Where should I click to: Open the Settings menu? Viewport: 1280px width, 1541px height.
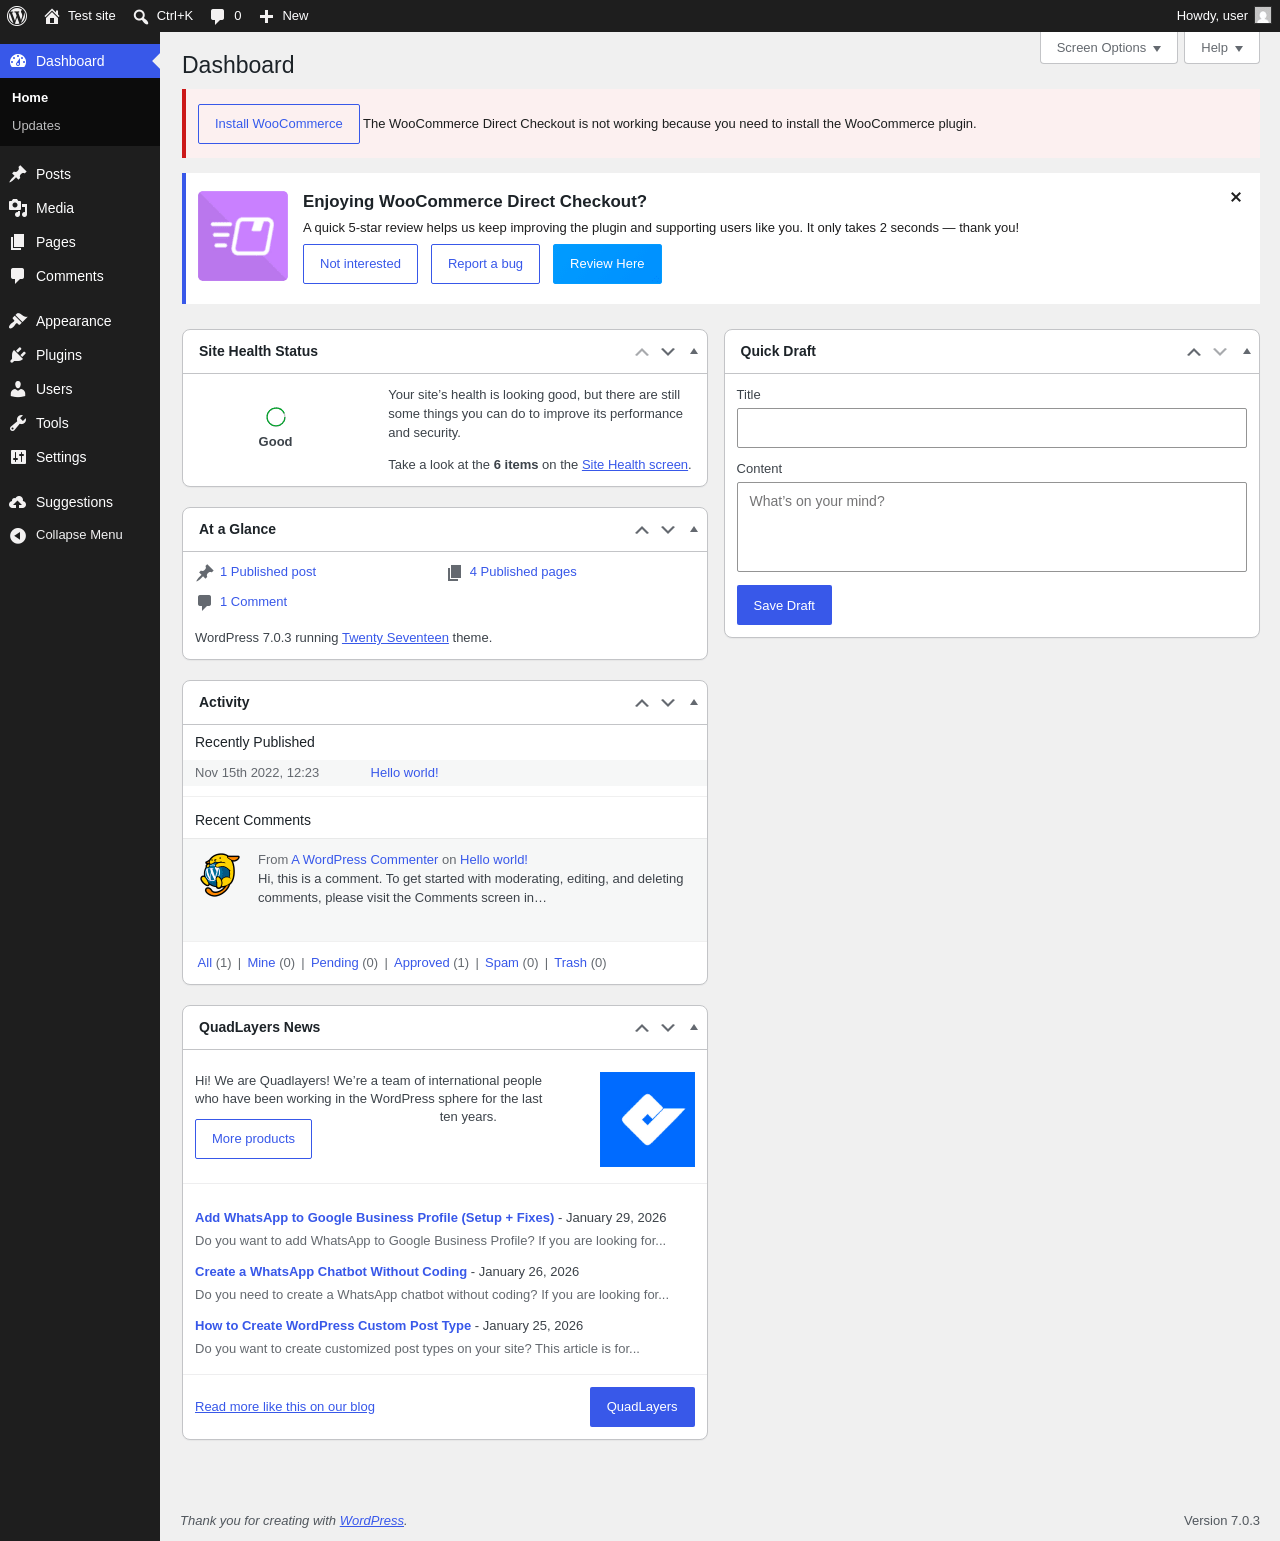point(80,457)
